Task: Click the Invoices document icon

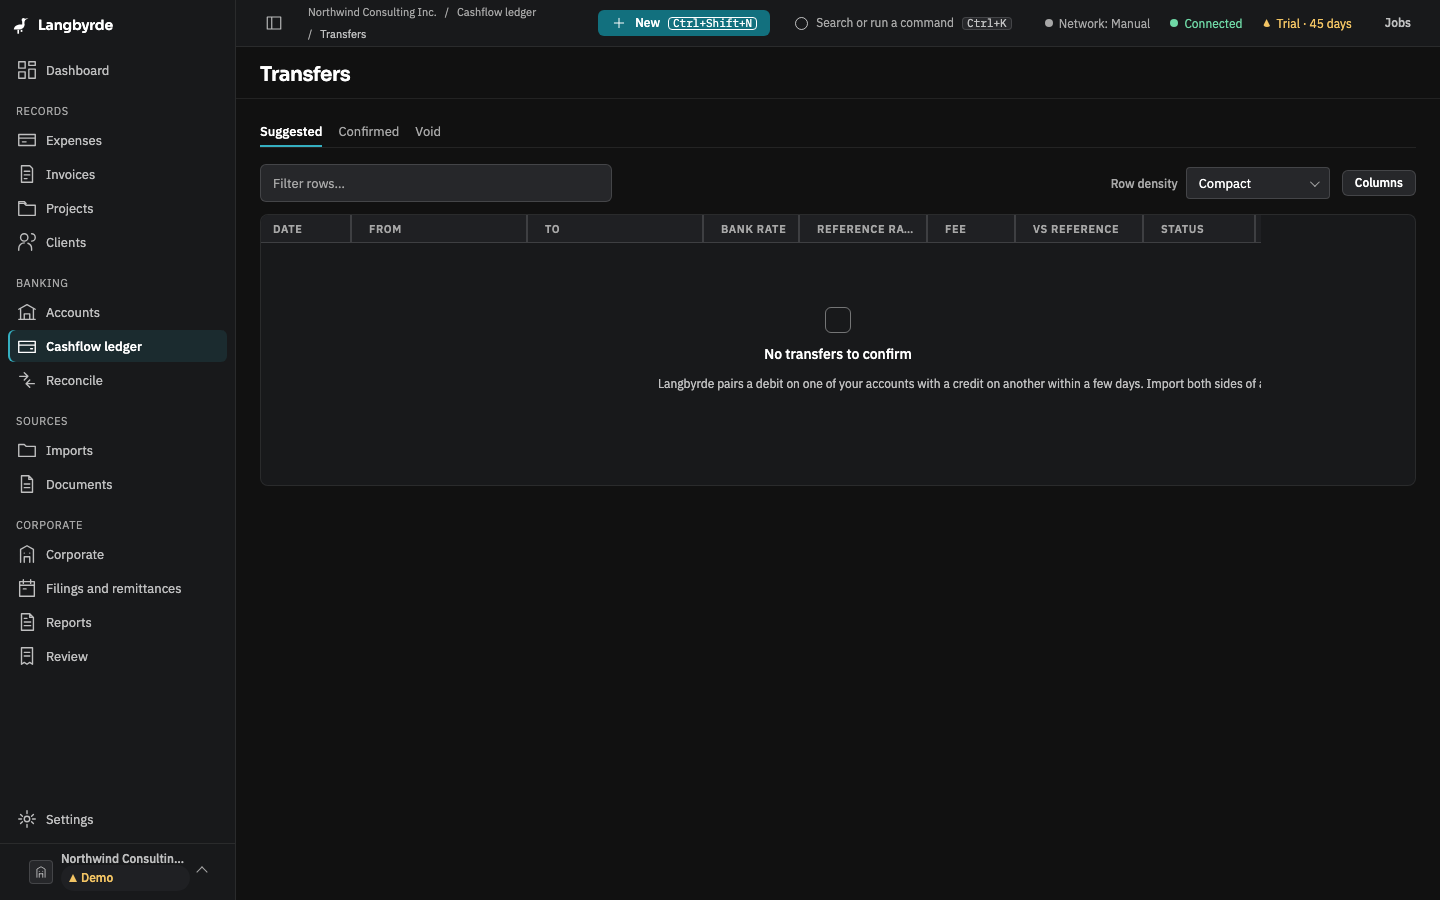Action: pyautogui.click(x=27, y=174)
